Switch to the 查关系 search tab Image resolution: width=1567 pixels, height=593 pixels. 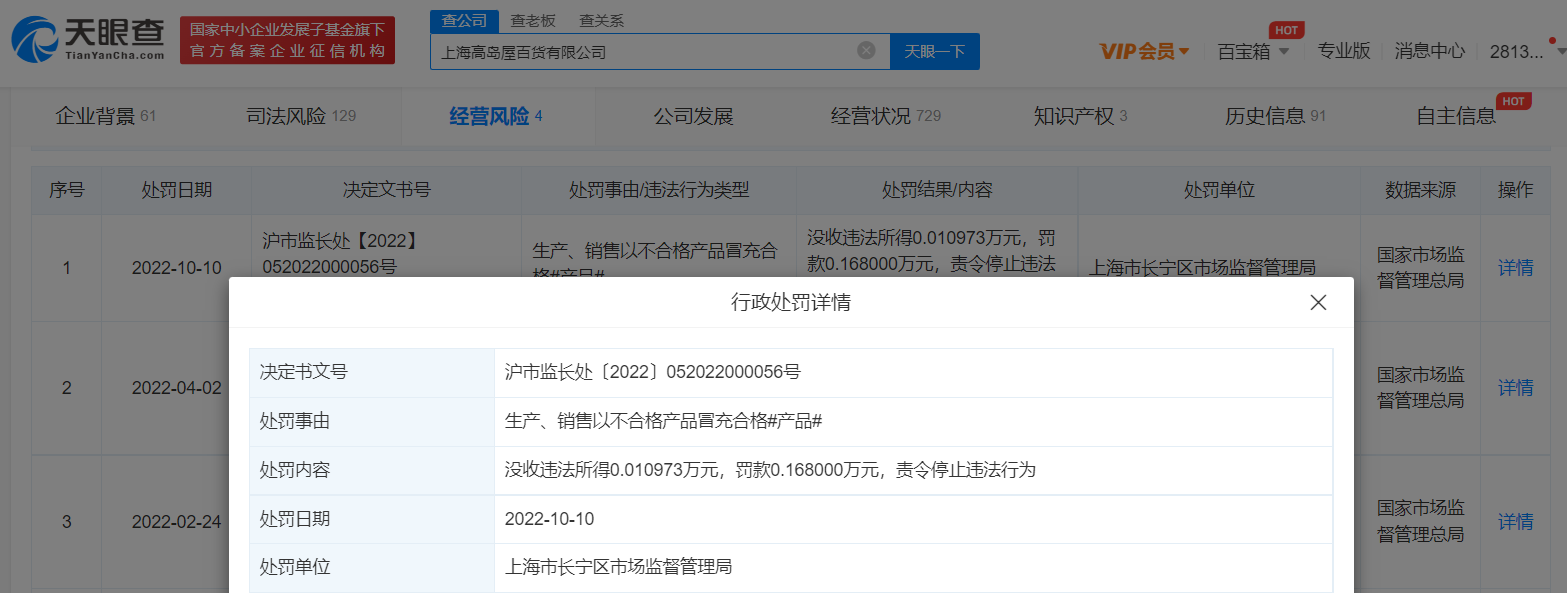click(601, 21)
